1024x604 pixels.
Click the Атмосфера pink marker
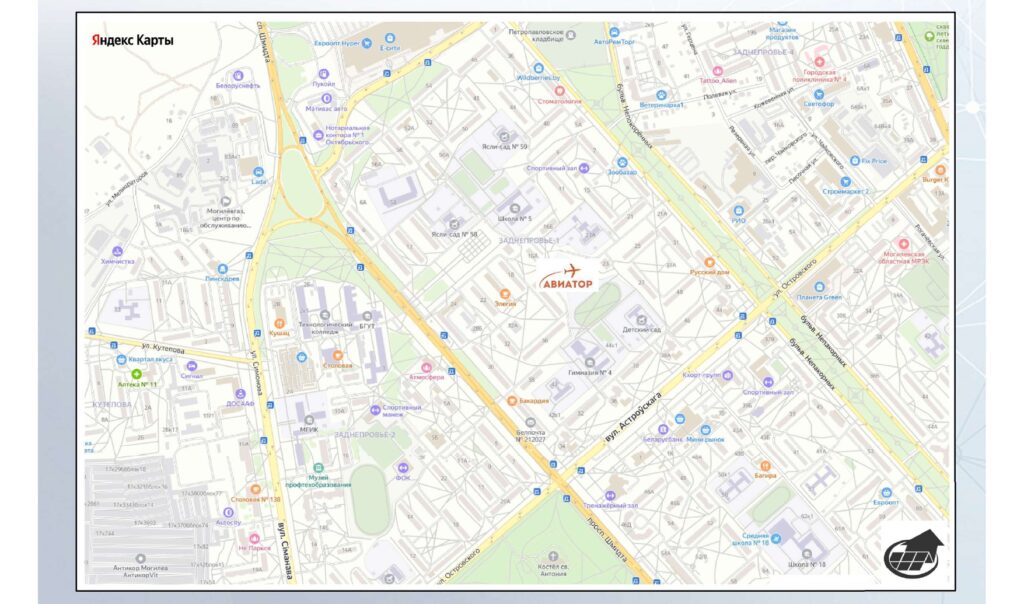pos(426,368)
